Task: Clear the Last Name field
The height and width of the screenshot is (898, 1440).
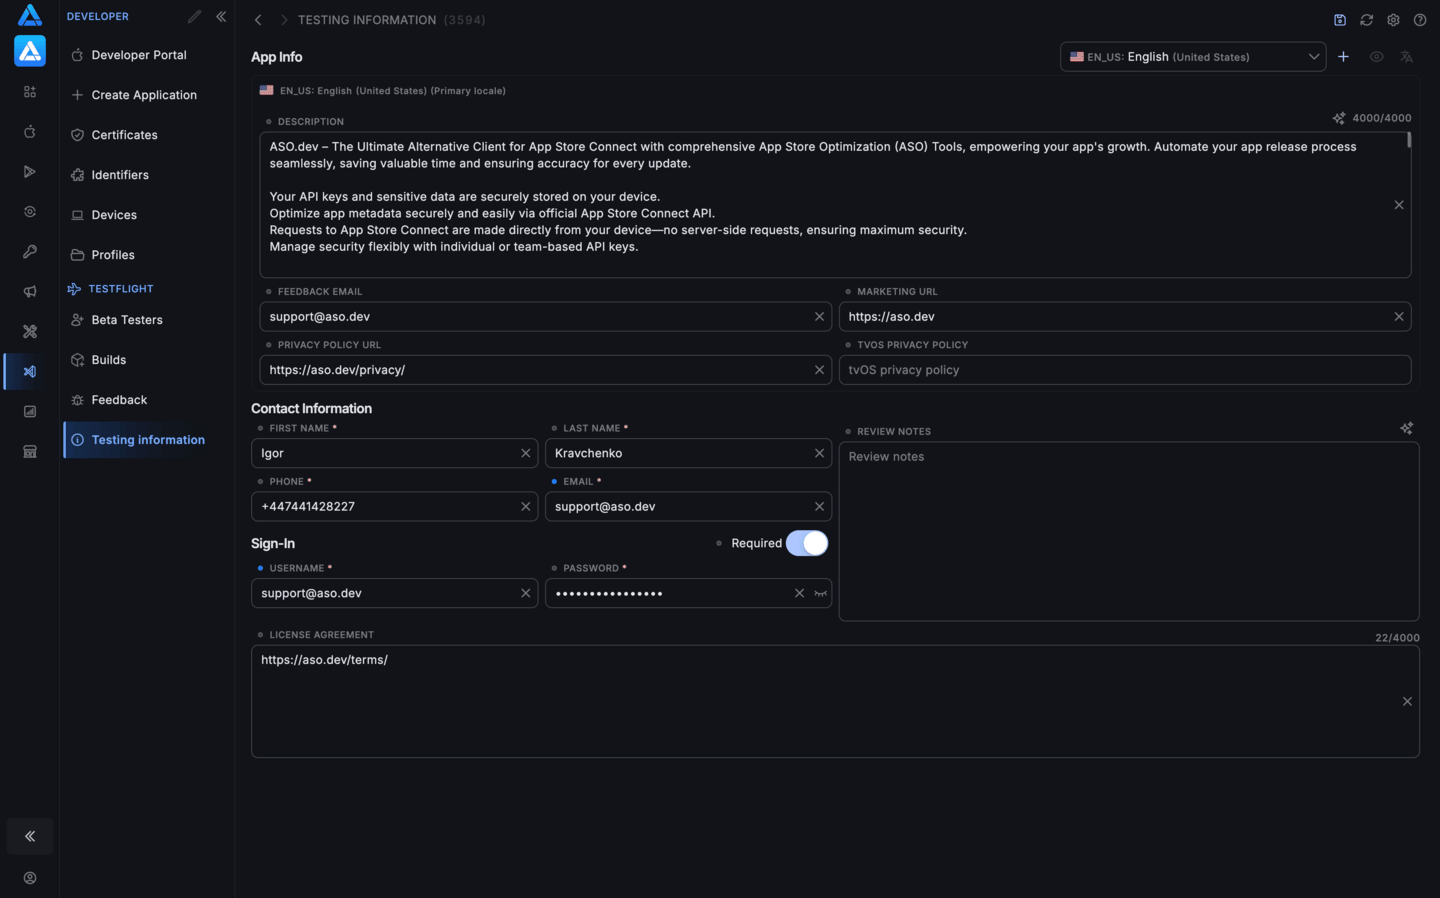Action: [x=819, y=453]
